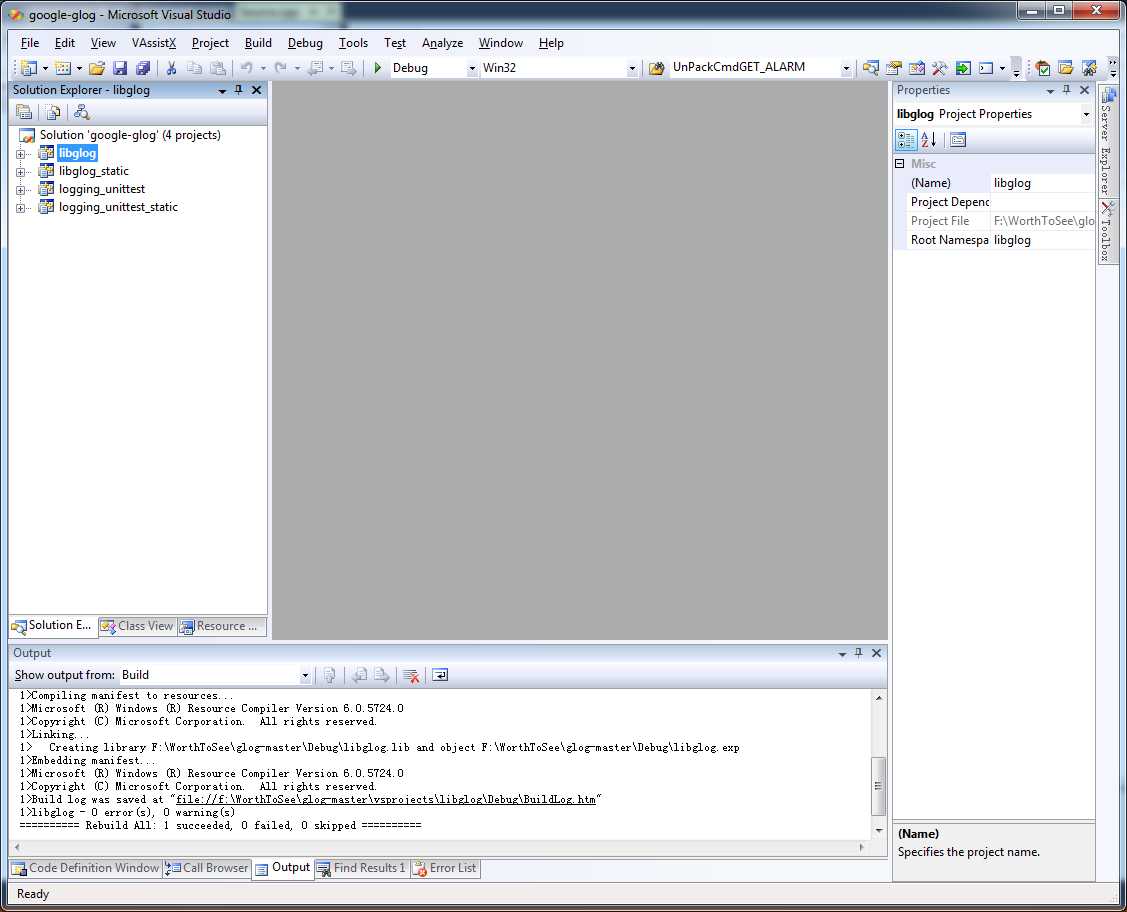Start debugging with the green play icon
1127x912 pixels.
click(377, 68)
